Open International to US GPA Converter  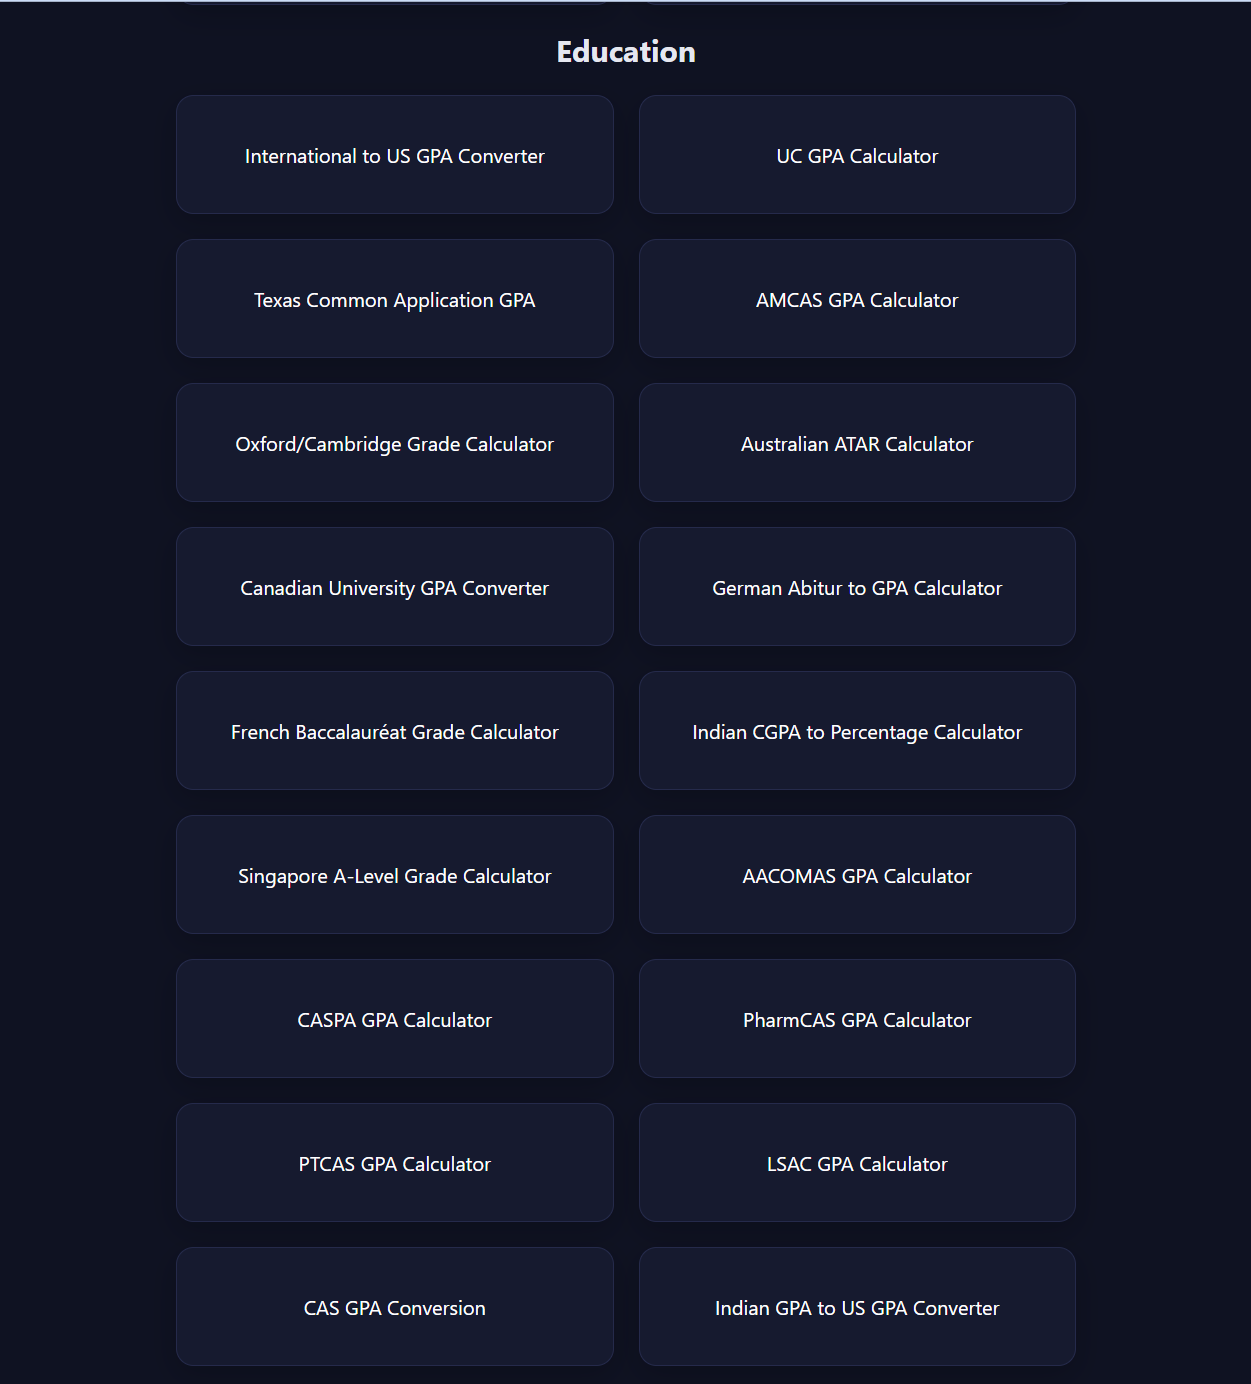pos(394,156)
